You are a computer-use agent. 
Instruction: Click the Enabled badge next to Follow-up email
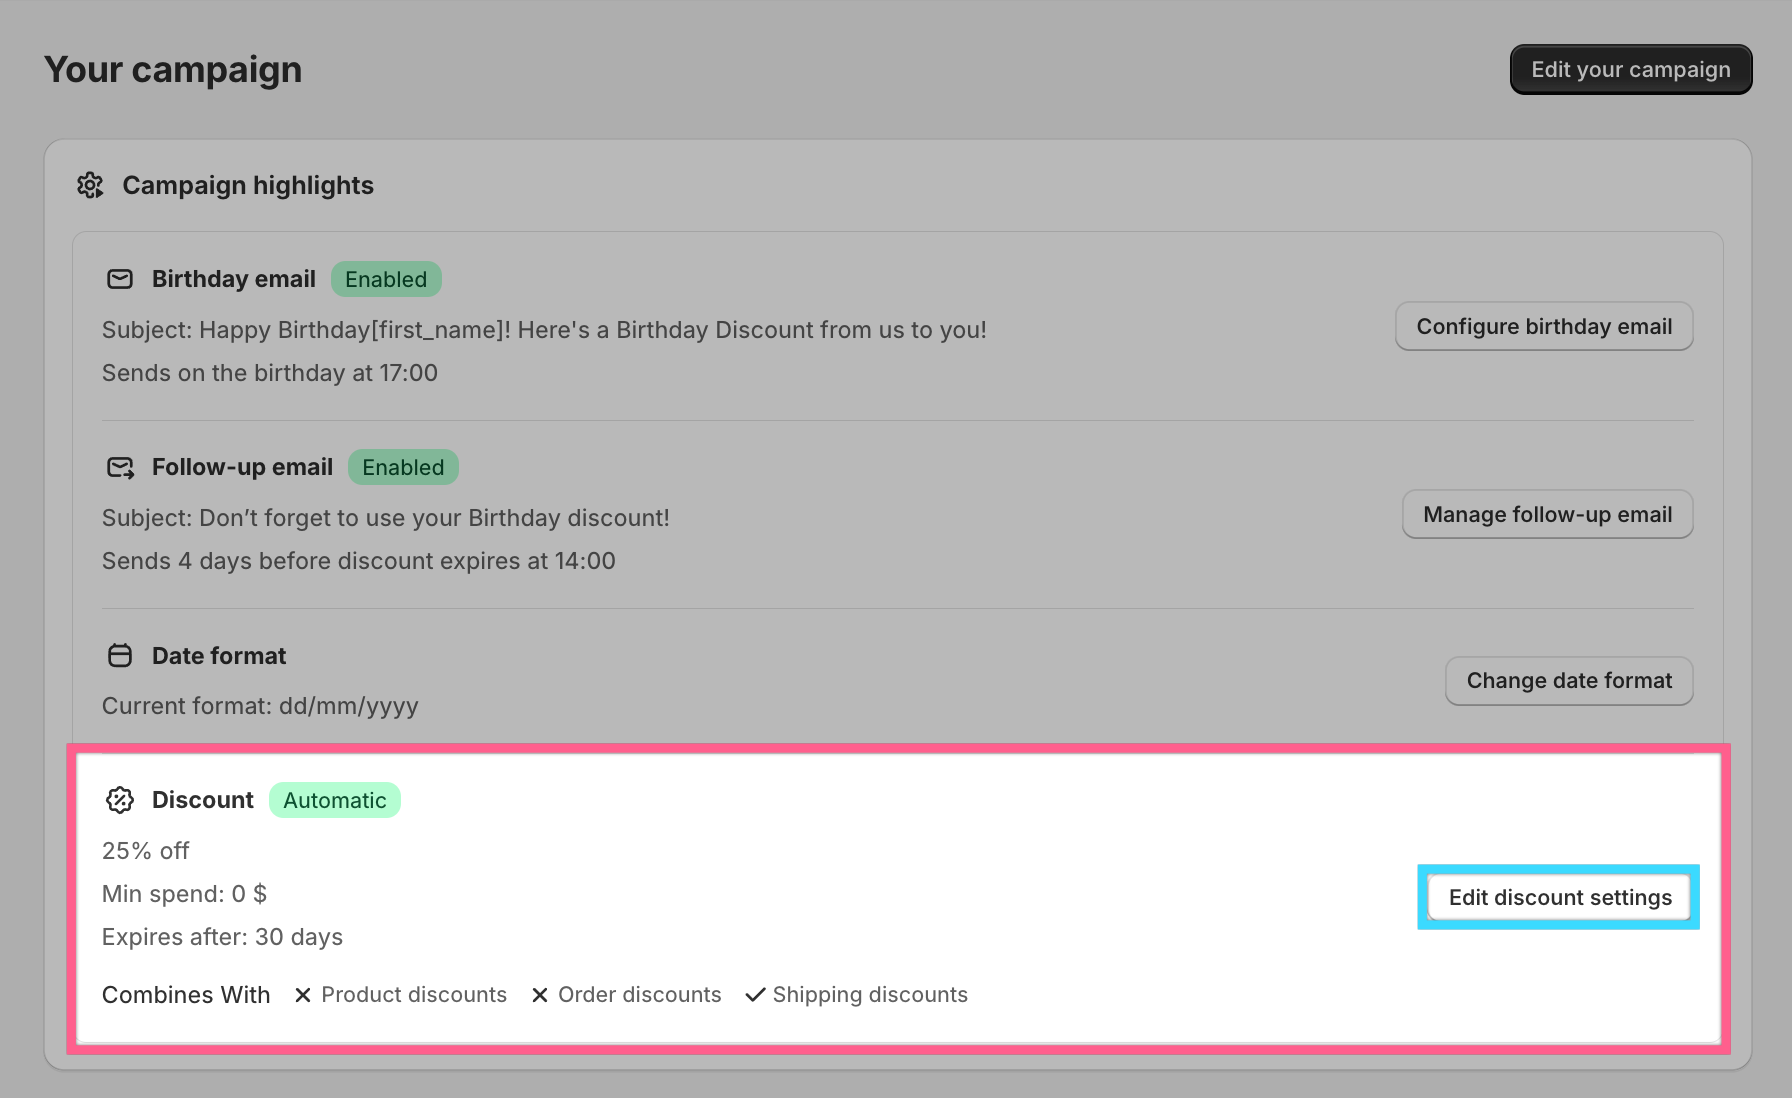tap(403, 467)
